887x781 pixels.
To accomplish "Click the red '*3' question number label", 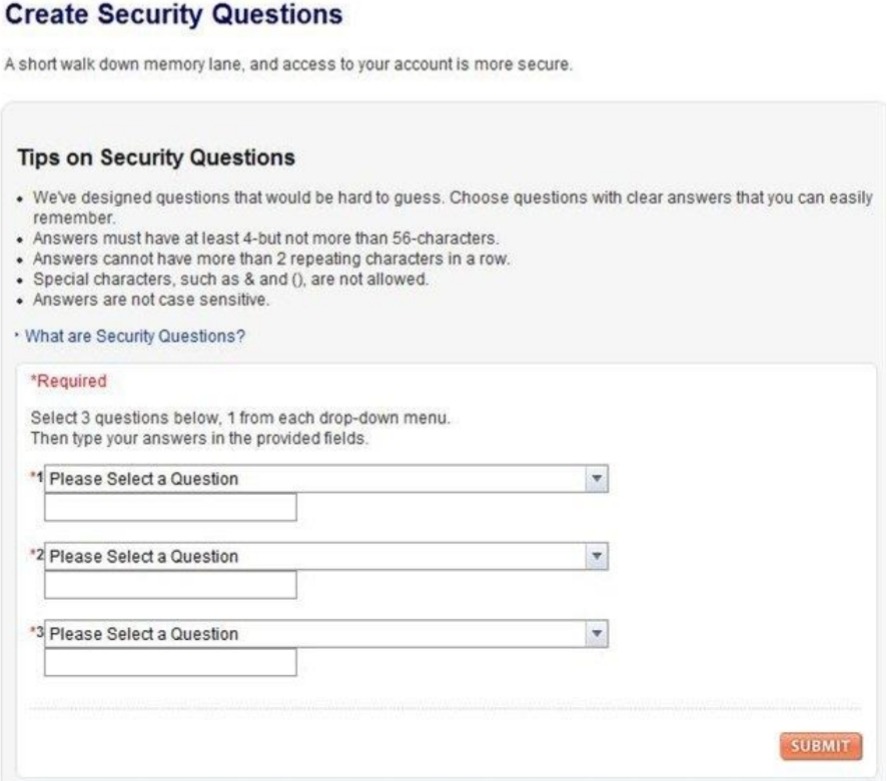I will click(37, 633).
